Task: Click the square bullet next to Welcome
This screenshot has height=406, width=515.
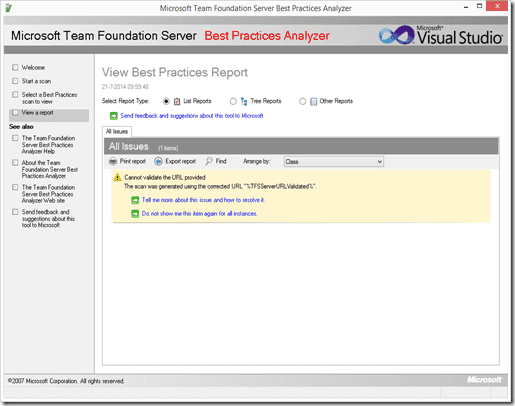Action: pos(15,67)
